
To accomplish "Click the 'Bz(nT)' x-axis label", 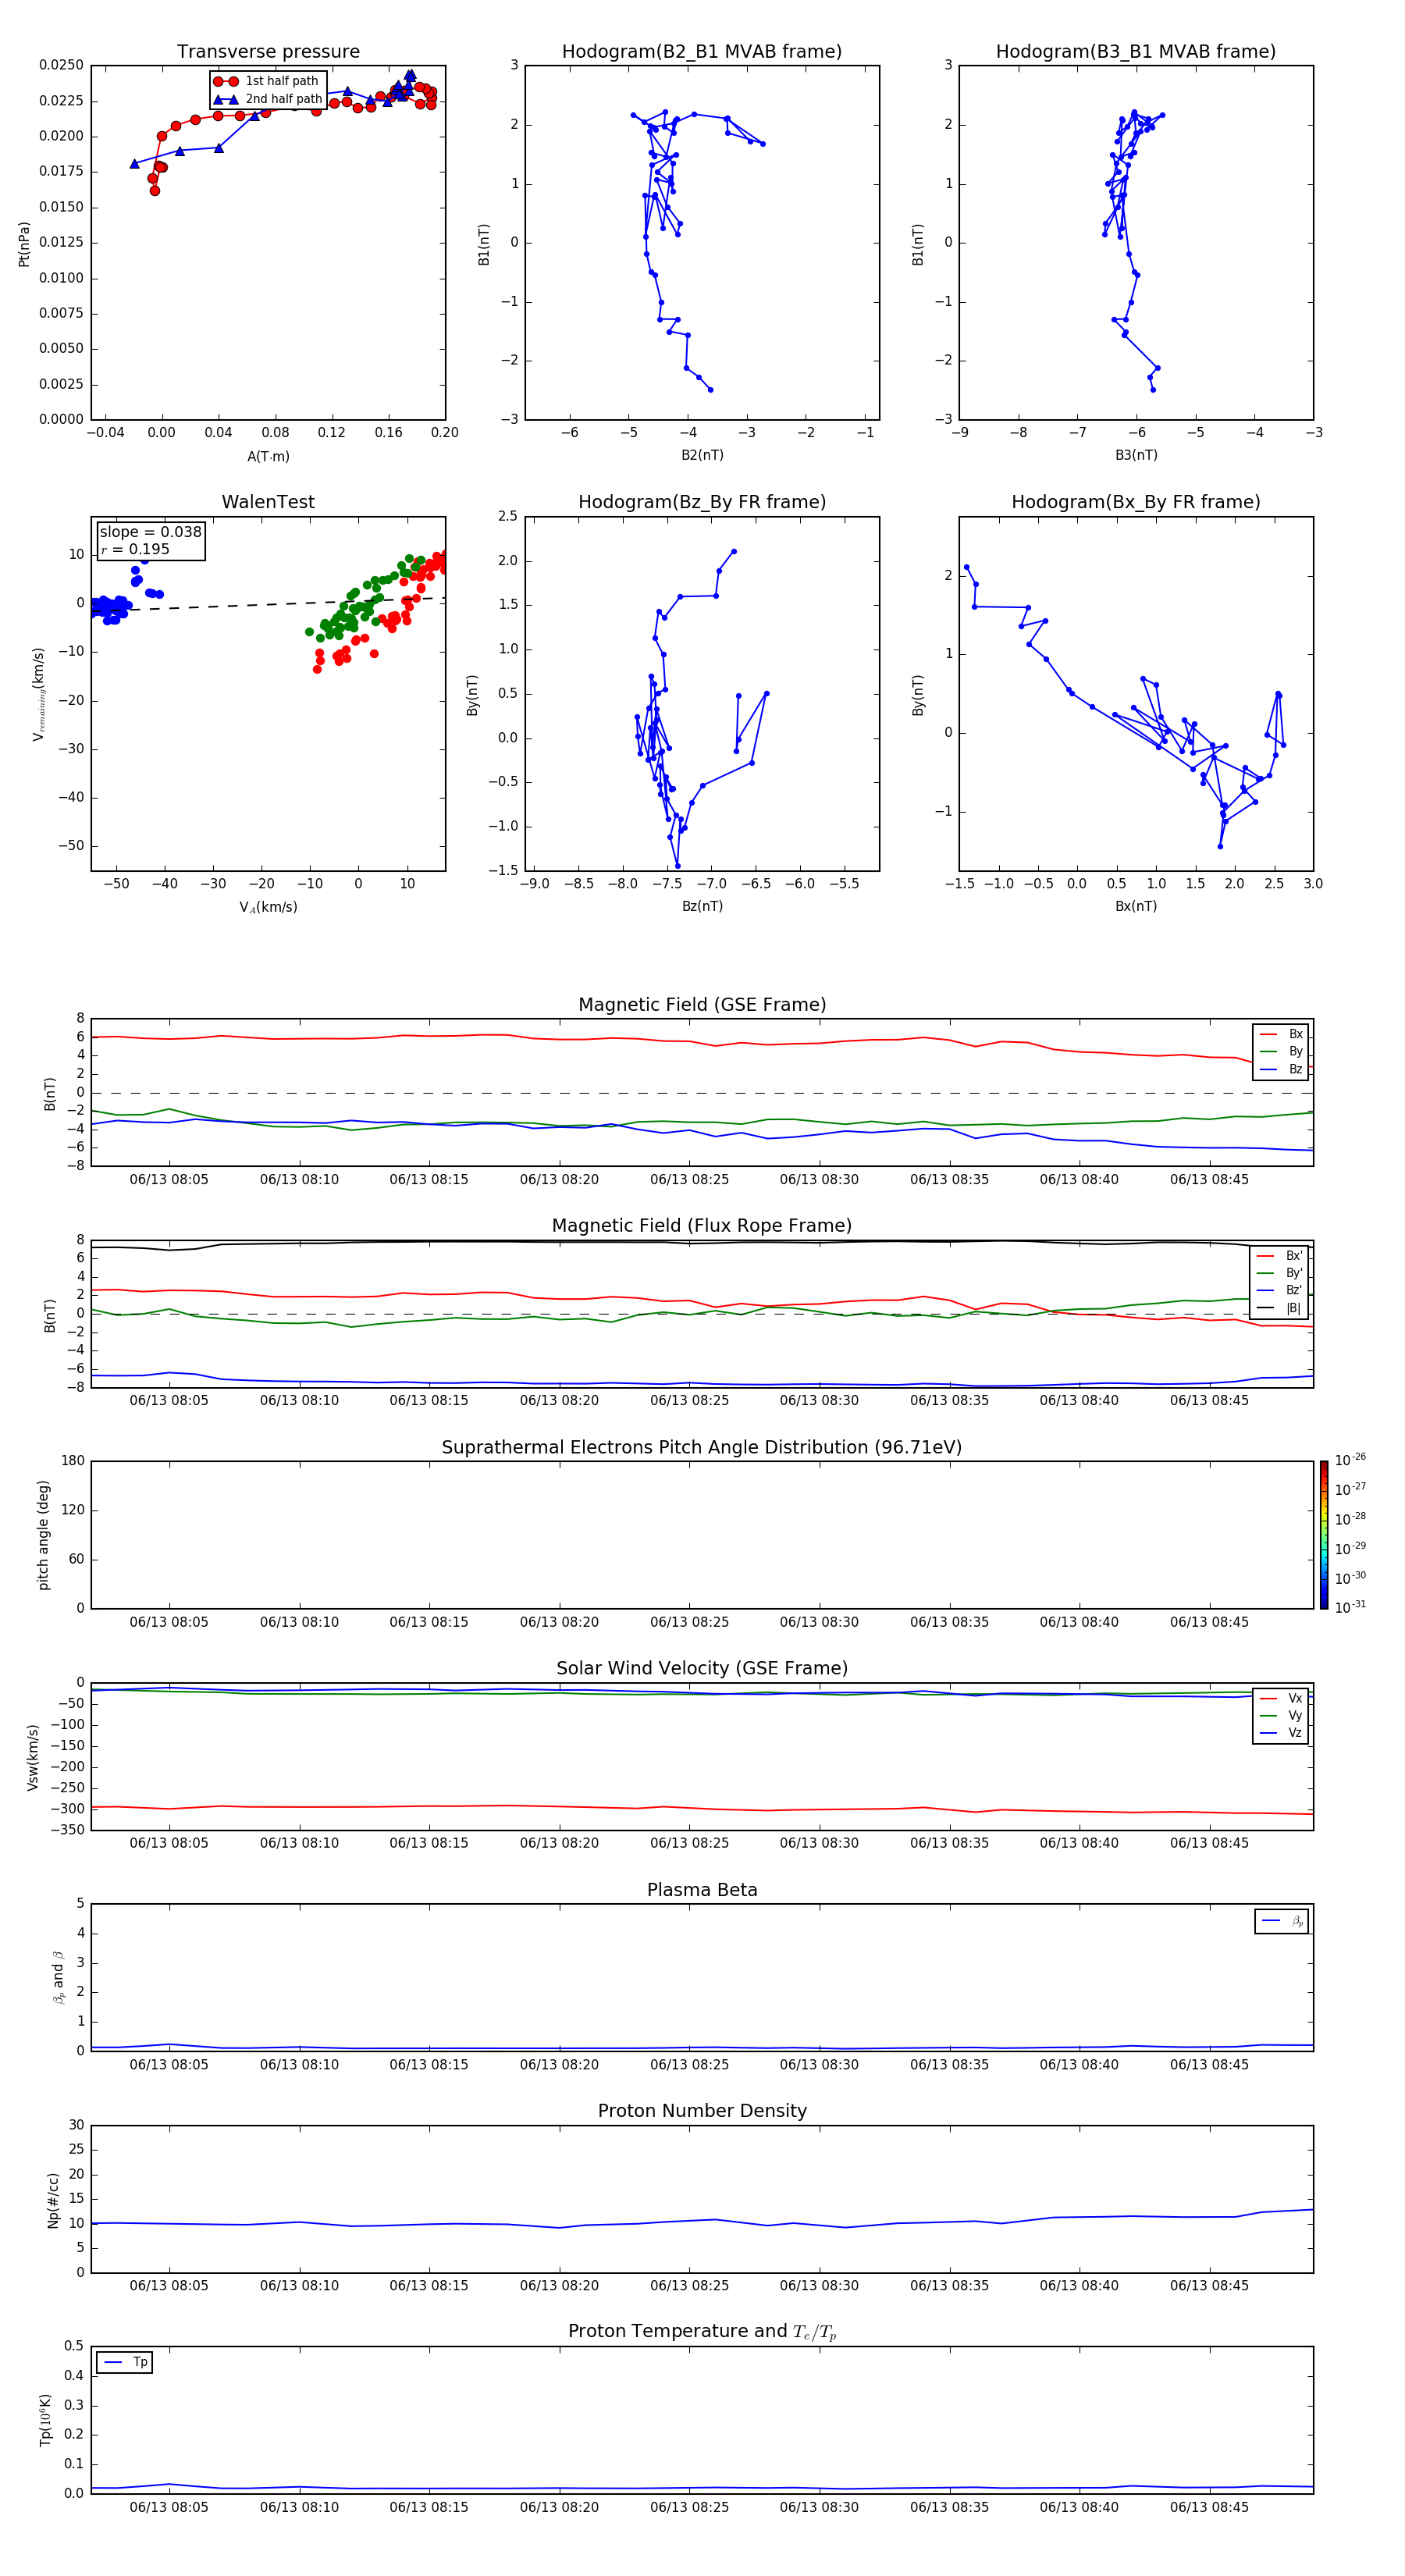I will point(702,906).
